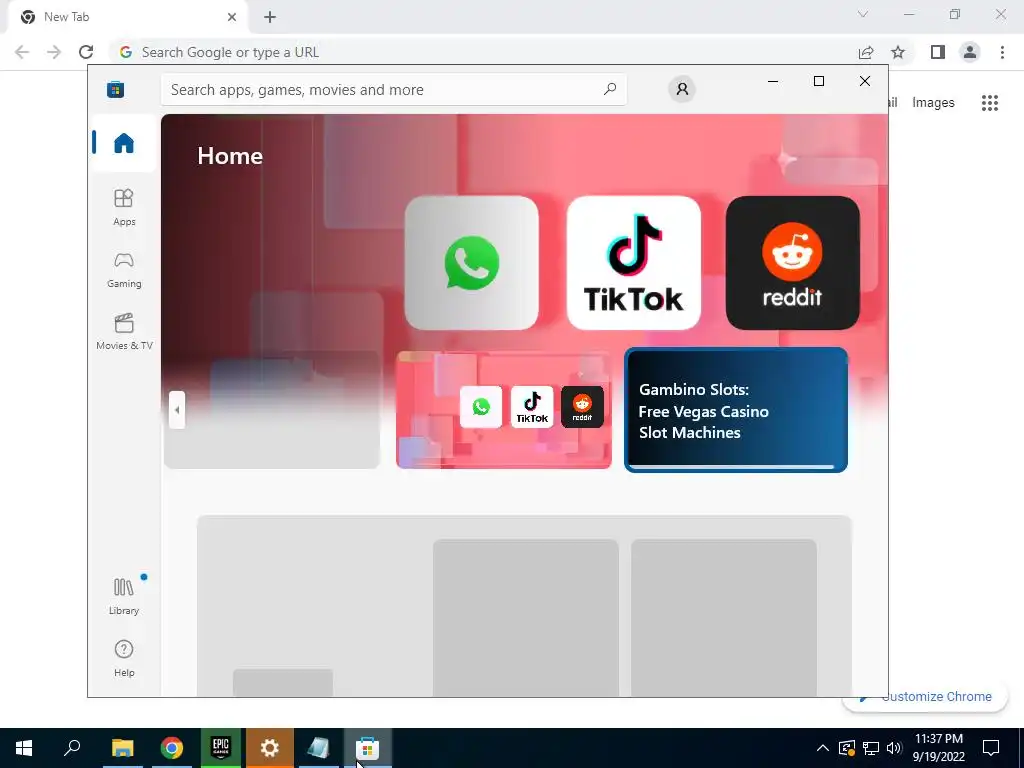Close the Microsoft Store window
The image size is (1024, 768).
[x=865, y=81]
